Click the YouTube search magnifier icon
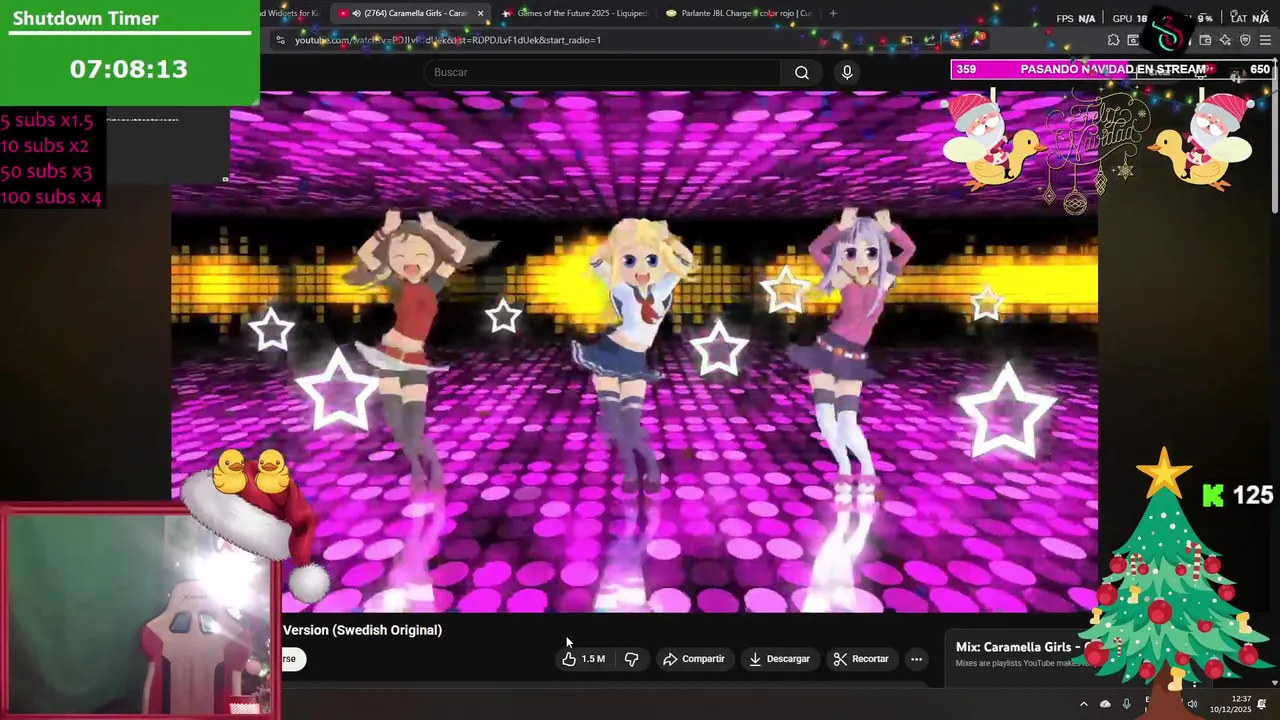Viewport: 1280px width, 720px height. [x=802, y=72]
